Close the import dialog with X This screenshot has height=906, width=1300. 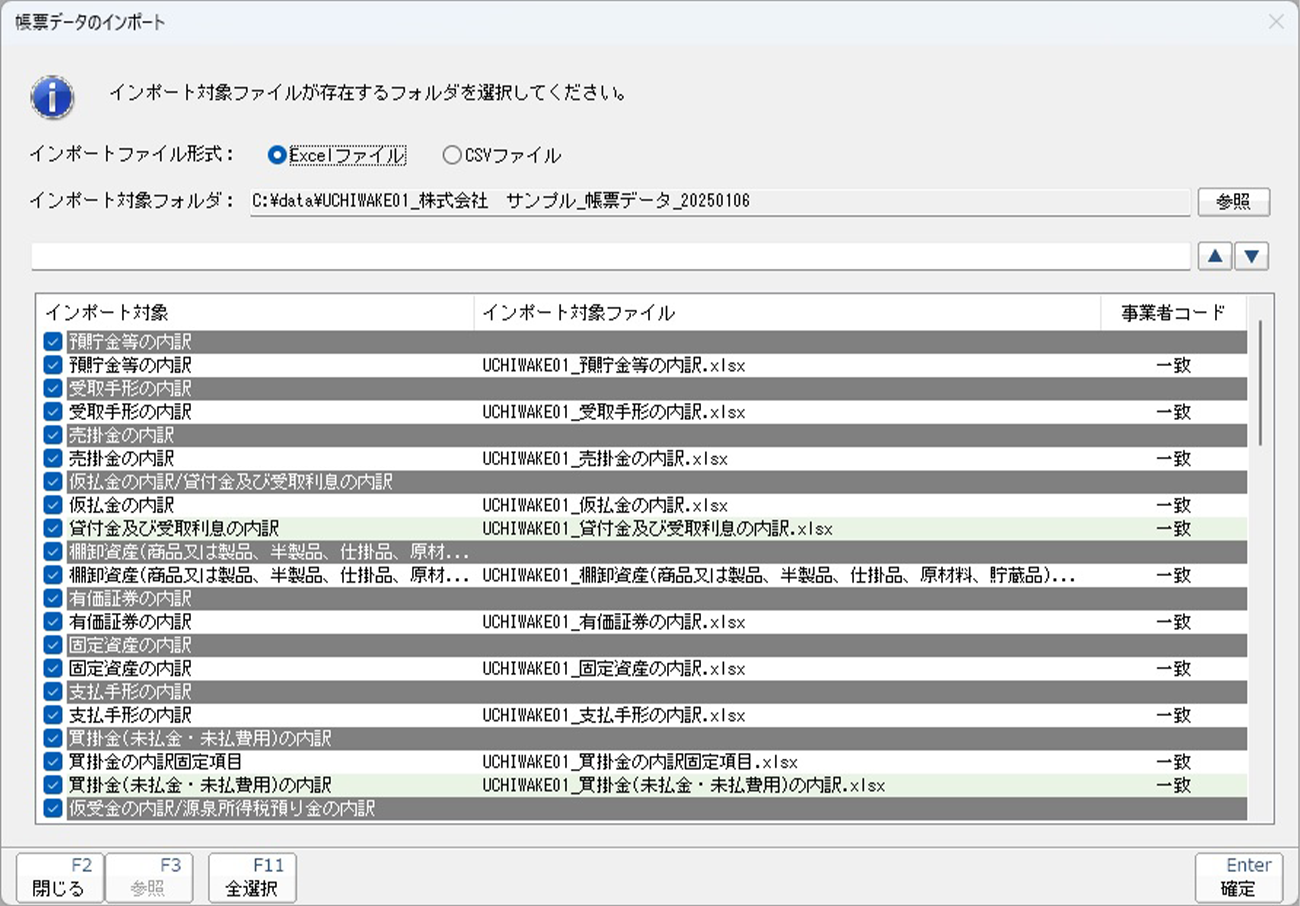(1276, 22)
